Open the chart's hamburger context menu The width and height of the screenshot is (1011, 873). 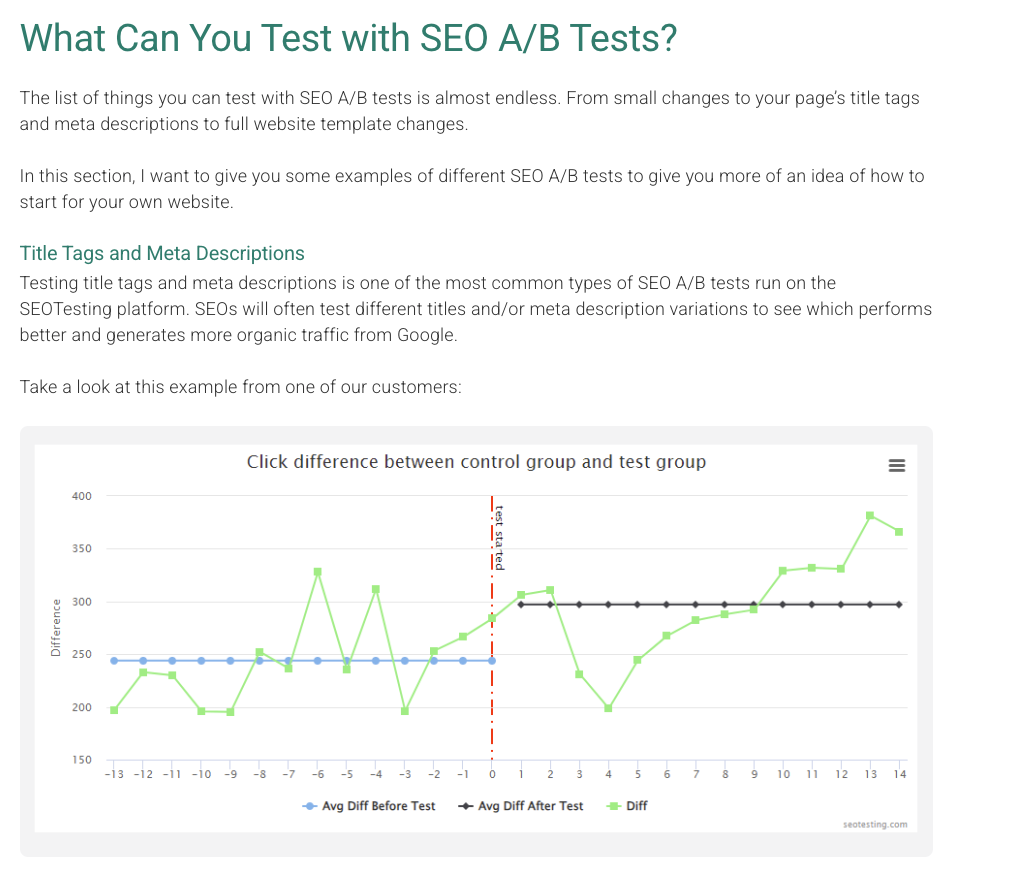click(896, 465)
